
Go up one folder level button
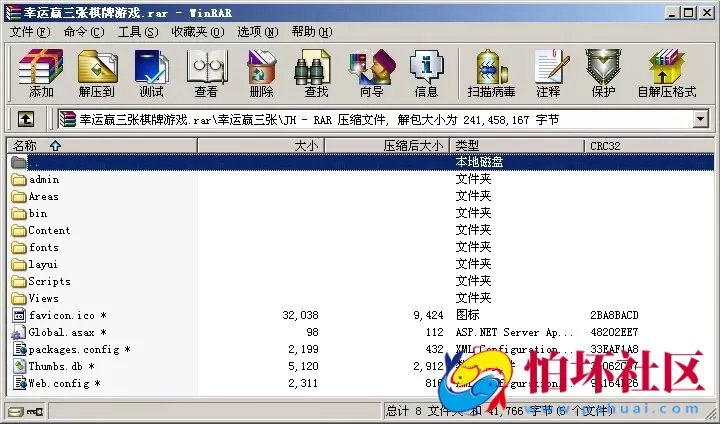tap(26, 119)
